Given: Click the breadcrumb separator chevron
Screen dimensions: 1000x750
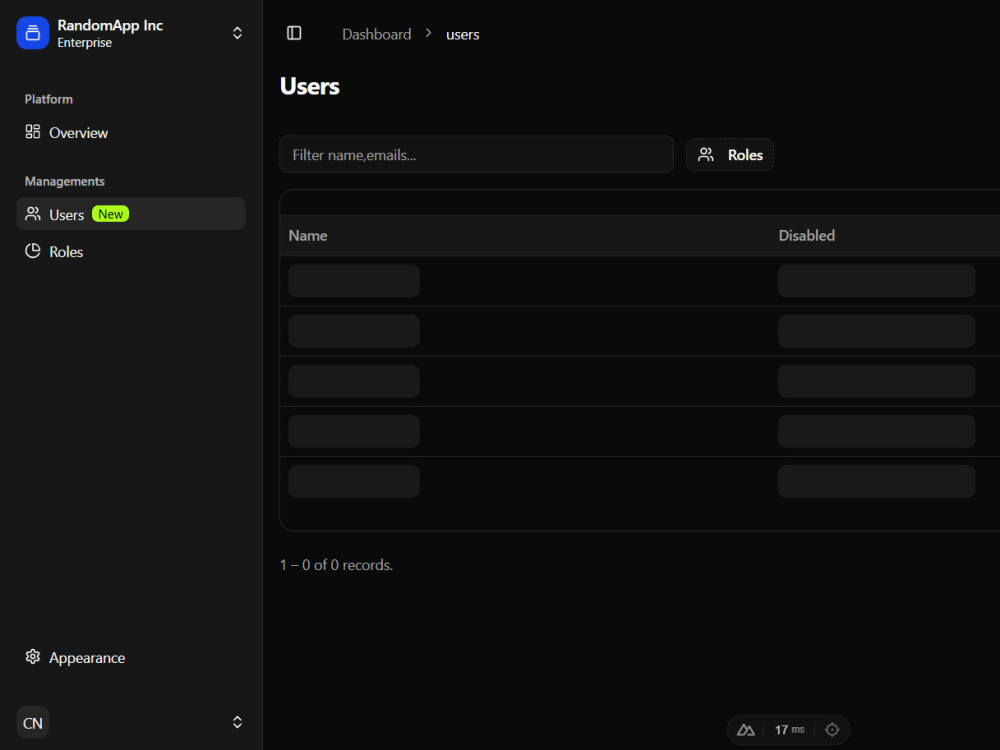Looking at the screenshot, I should pos(429,33).
